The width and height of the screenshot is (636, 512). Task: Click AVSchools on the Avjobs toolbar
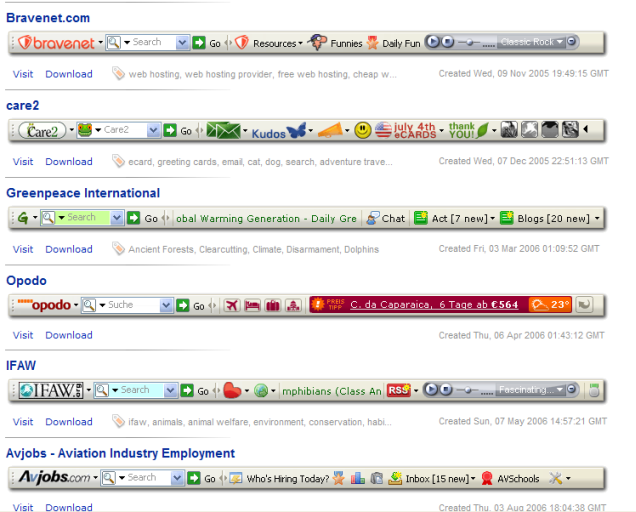tap(510, 478)
